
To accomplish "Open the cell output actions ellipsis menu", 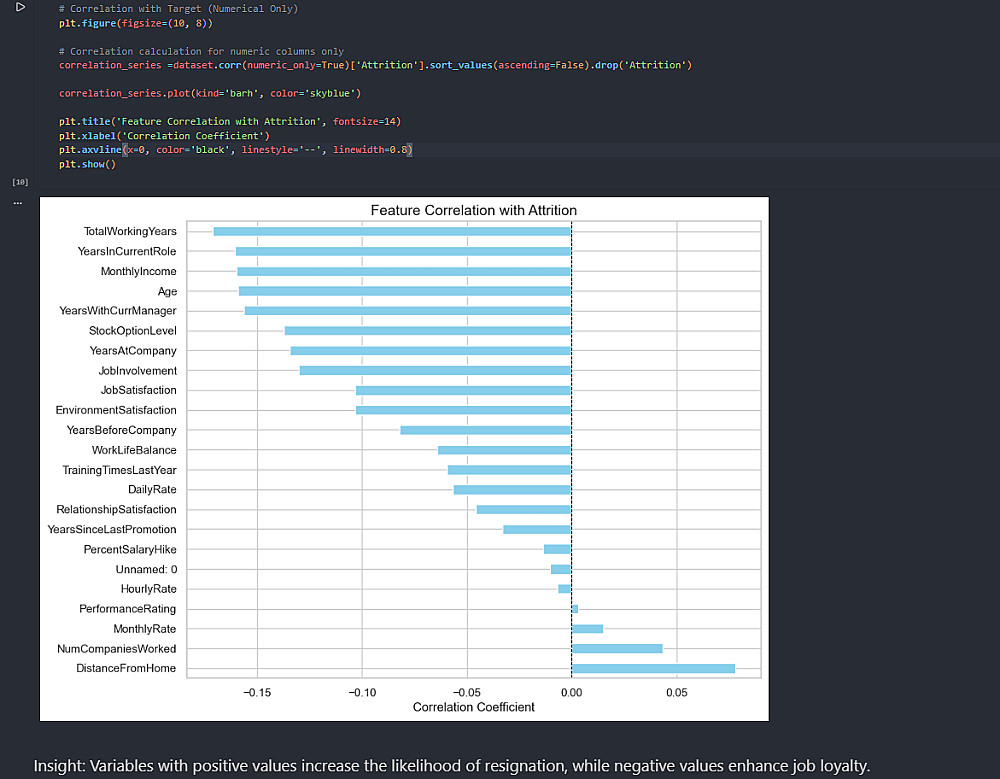I will tap(17, 203).
